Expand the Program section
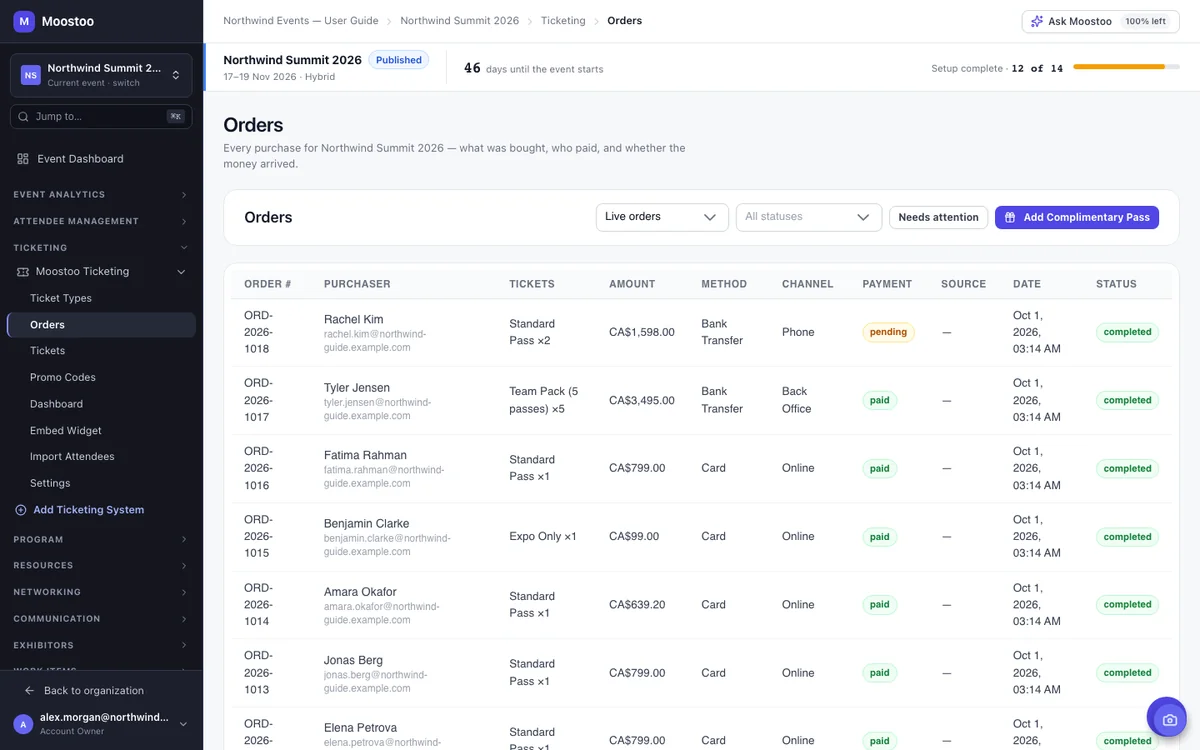This screenshot has width=1200, height=750. click(x=101, y=539)
